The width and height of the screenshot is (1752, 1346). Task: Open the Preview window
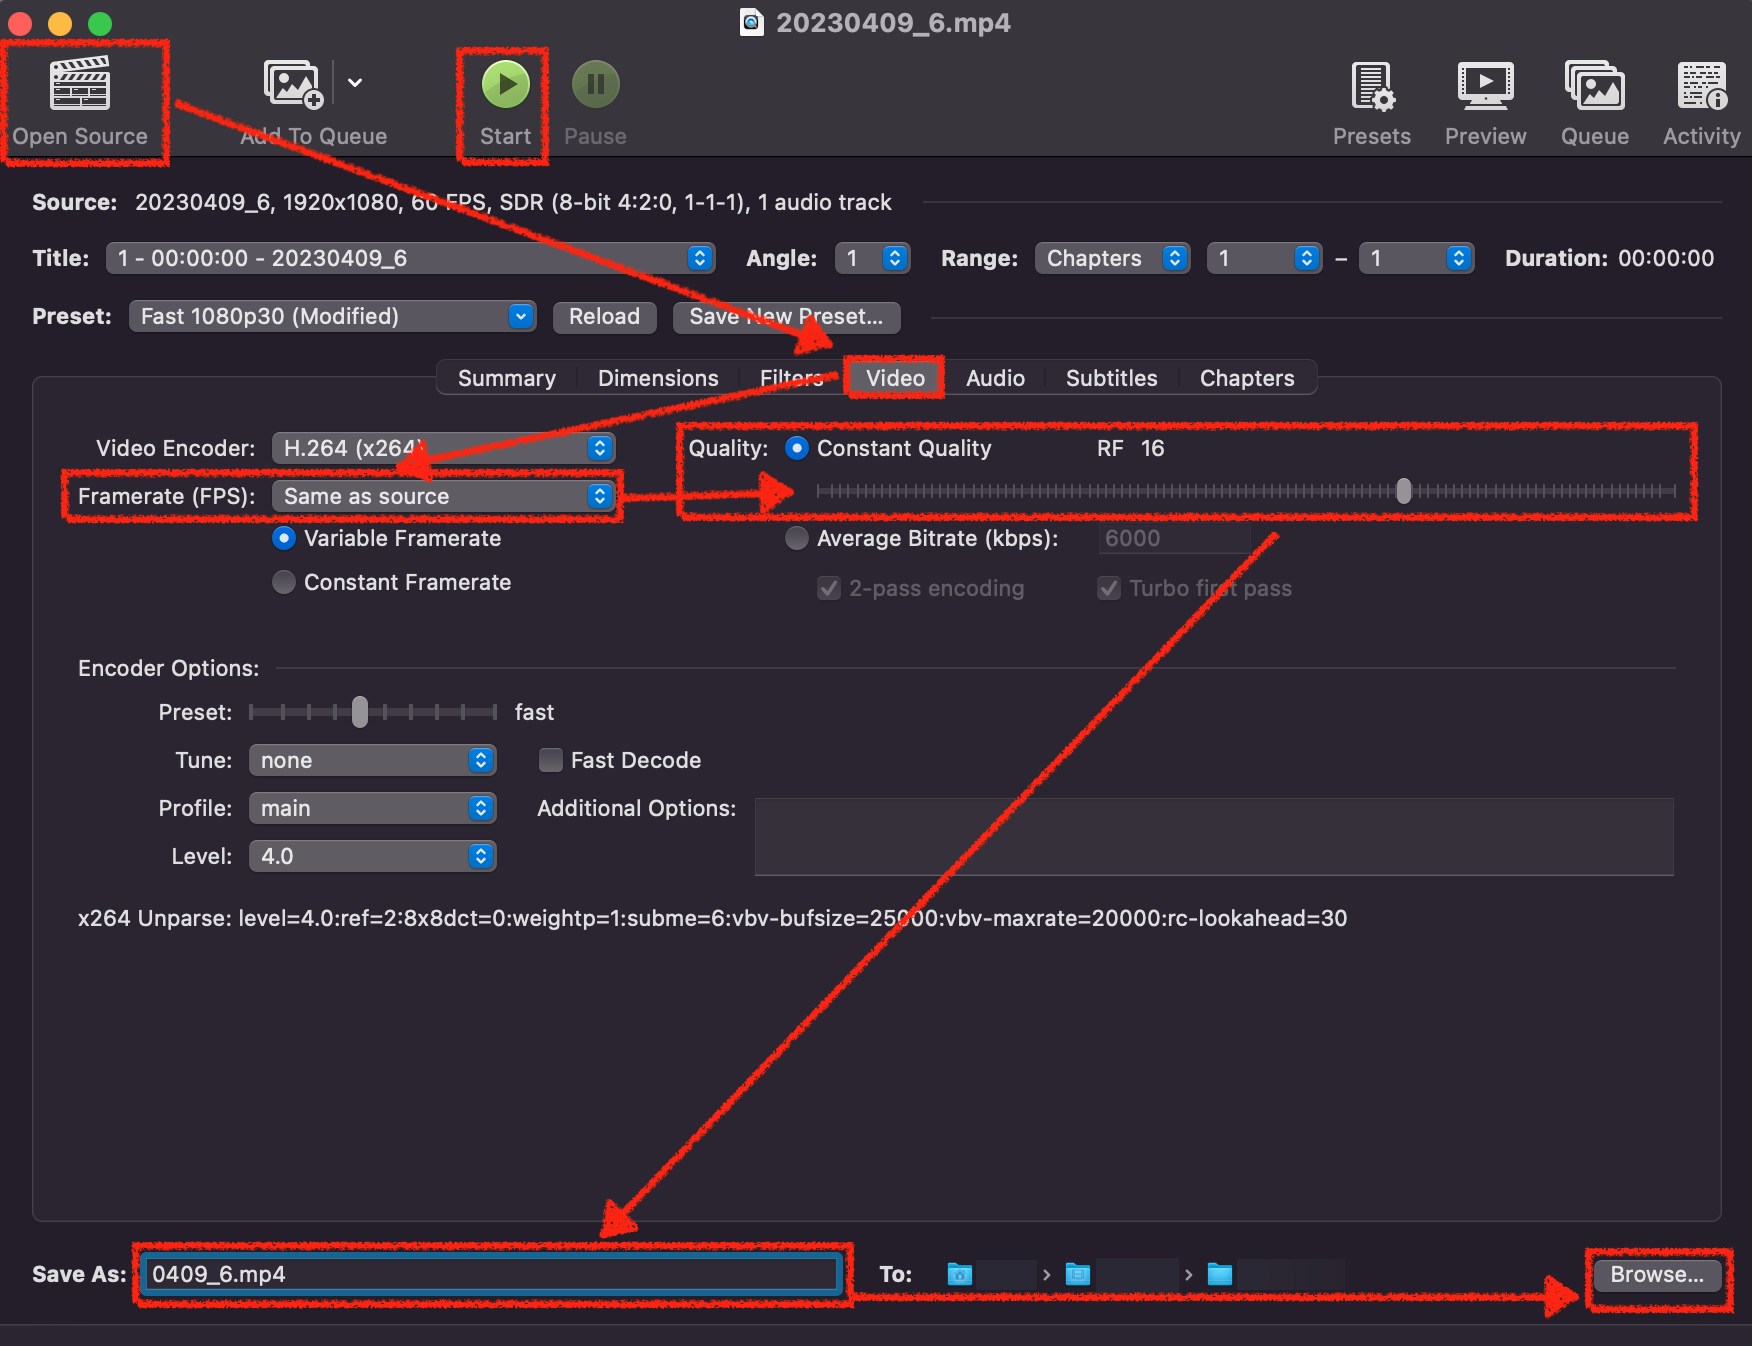1484,100
